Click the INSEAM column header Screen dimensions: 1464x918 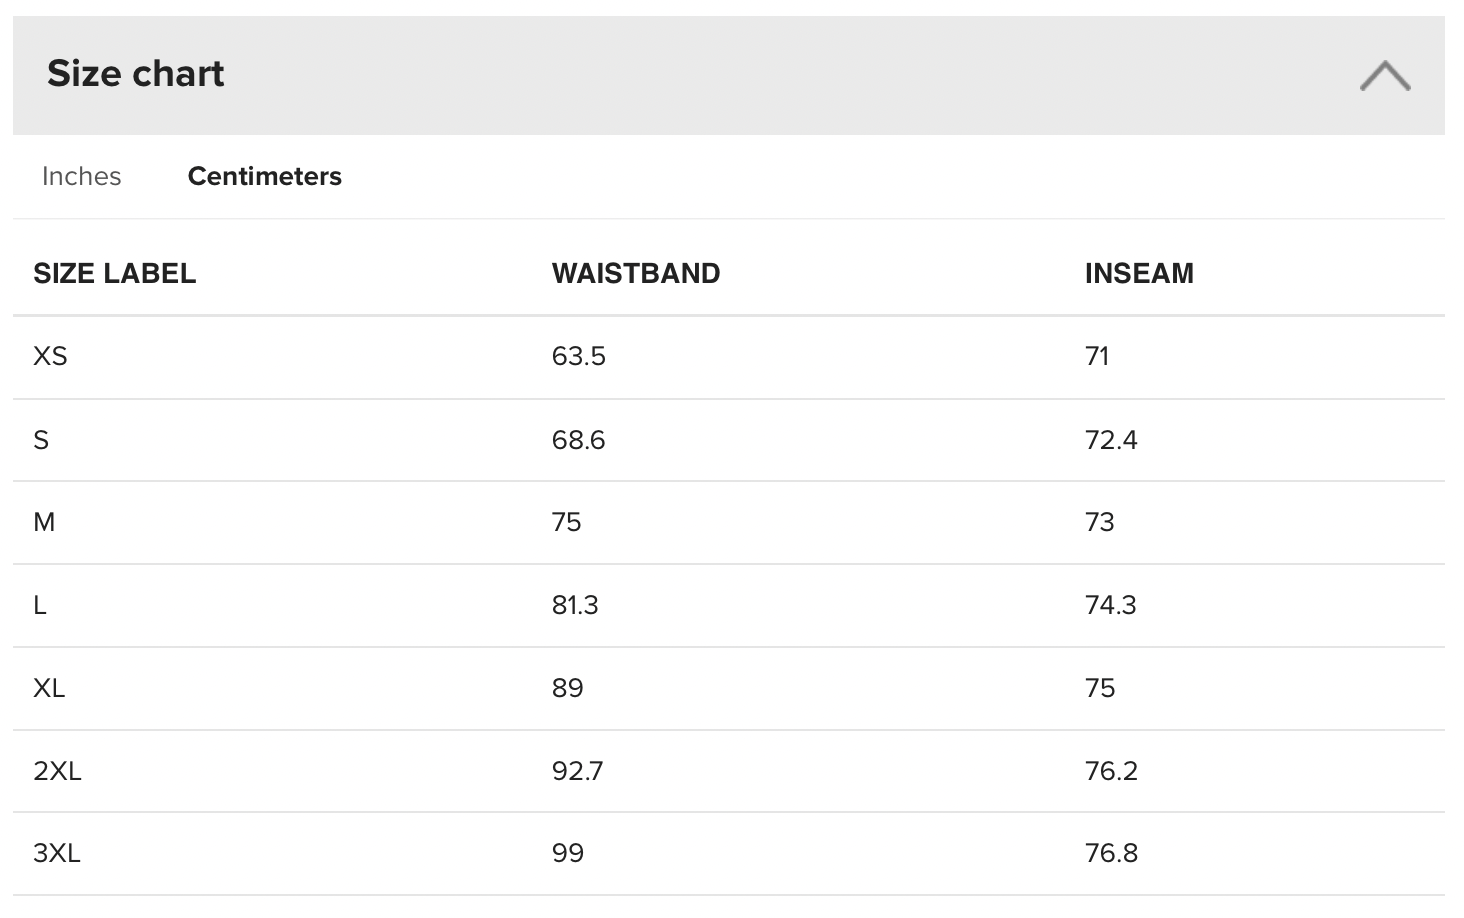(x=1139, y=273)
